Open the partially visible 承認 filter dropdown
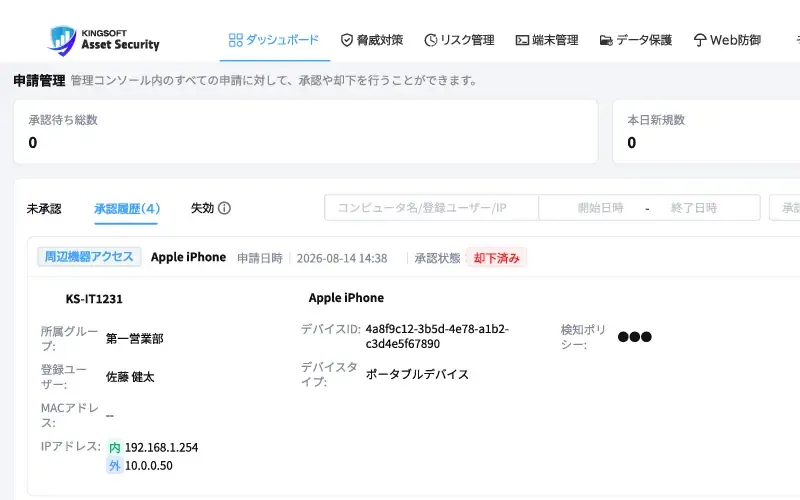 785,208
